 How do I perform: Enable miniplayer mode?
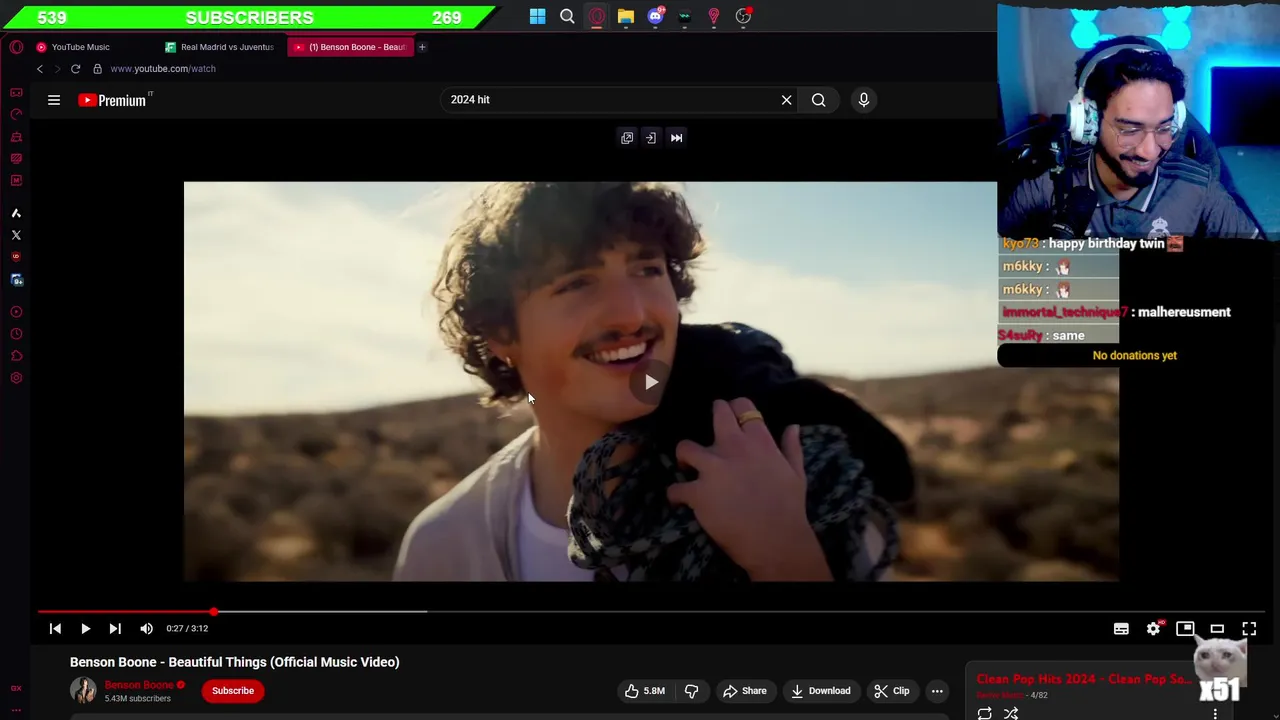[1185, 629]
